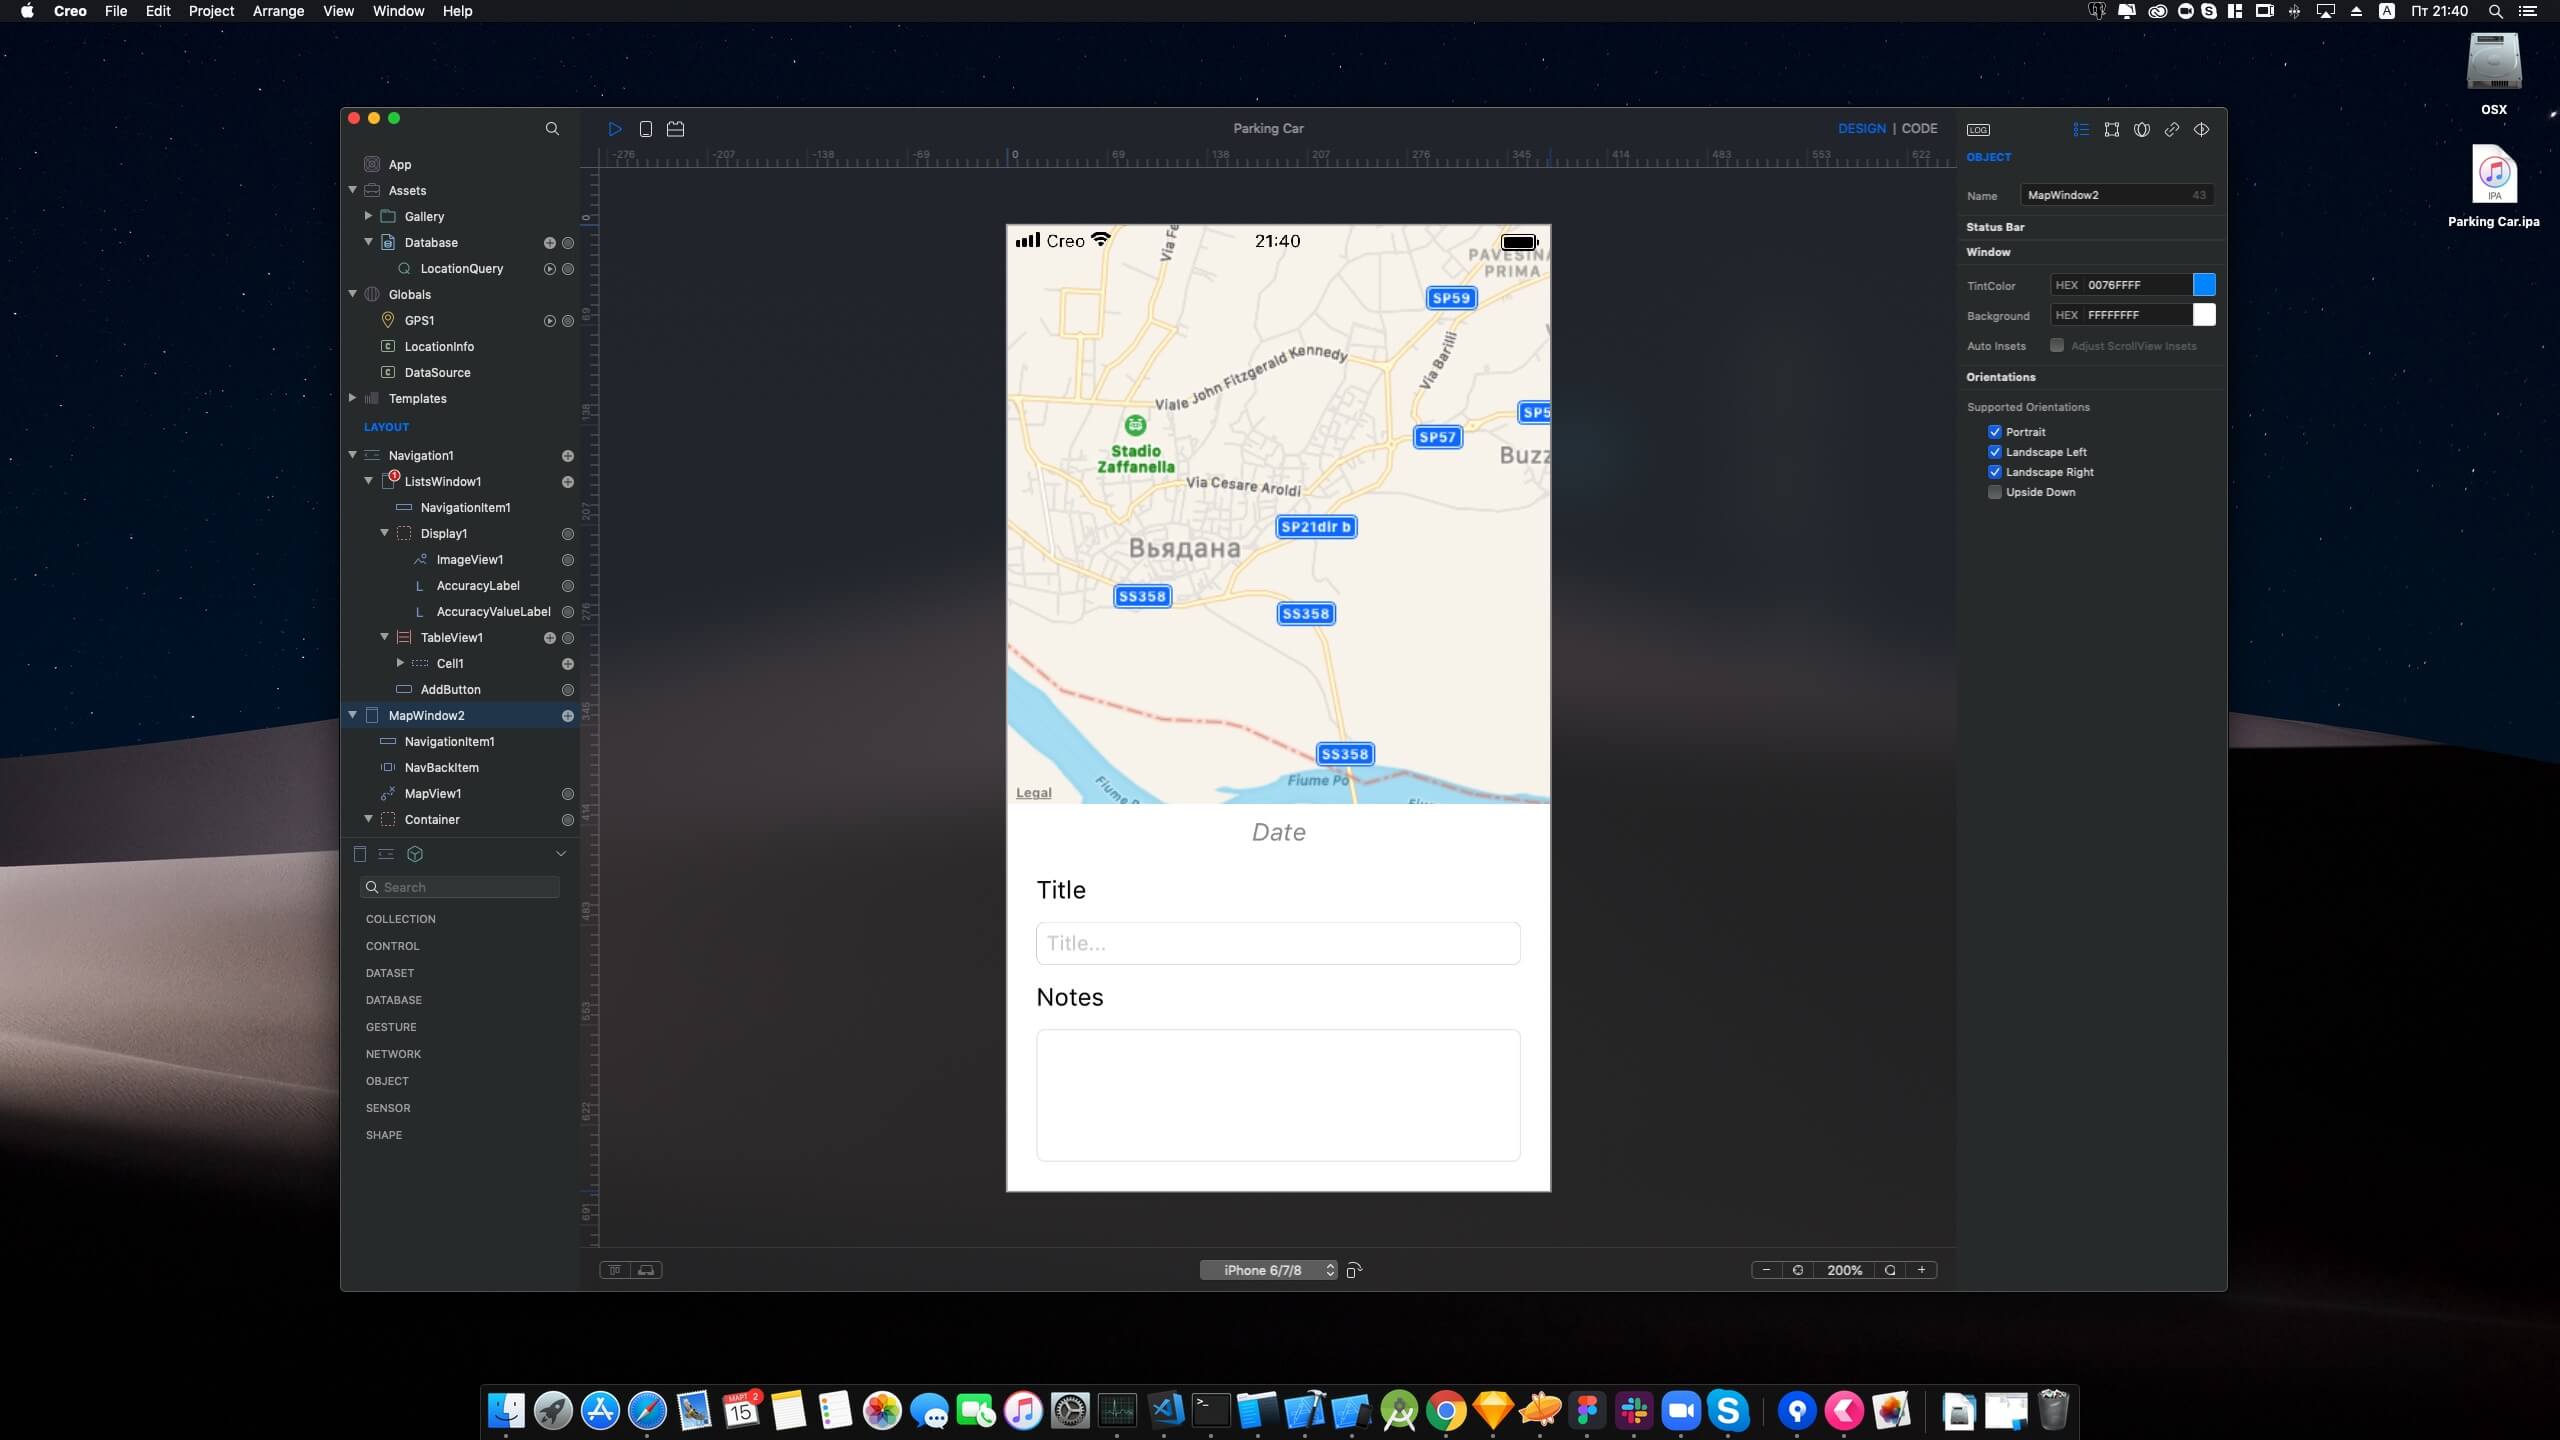Click add icon next to MapWindow2

pyautogui.click(x=567, y=716)
